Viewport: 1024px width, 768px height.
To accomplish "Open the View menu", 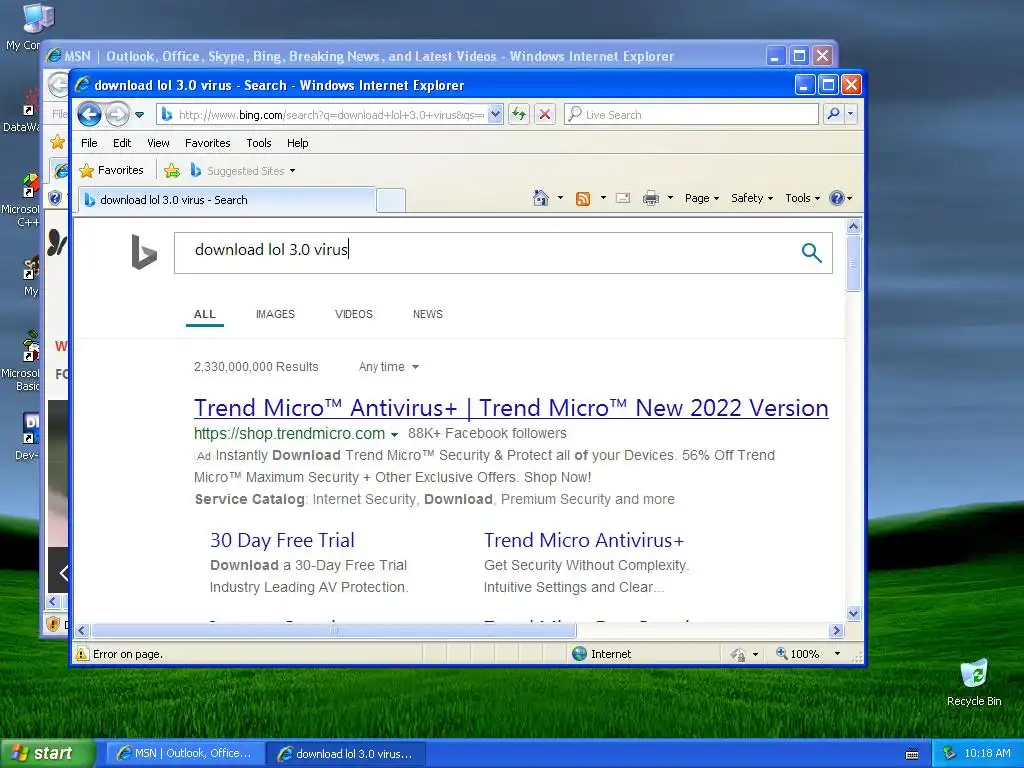I will pyautogui.click(x=158, y=143).
